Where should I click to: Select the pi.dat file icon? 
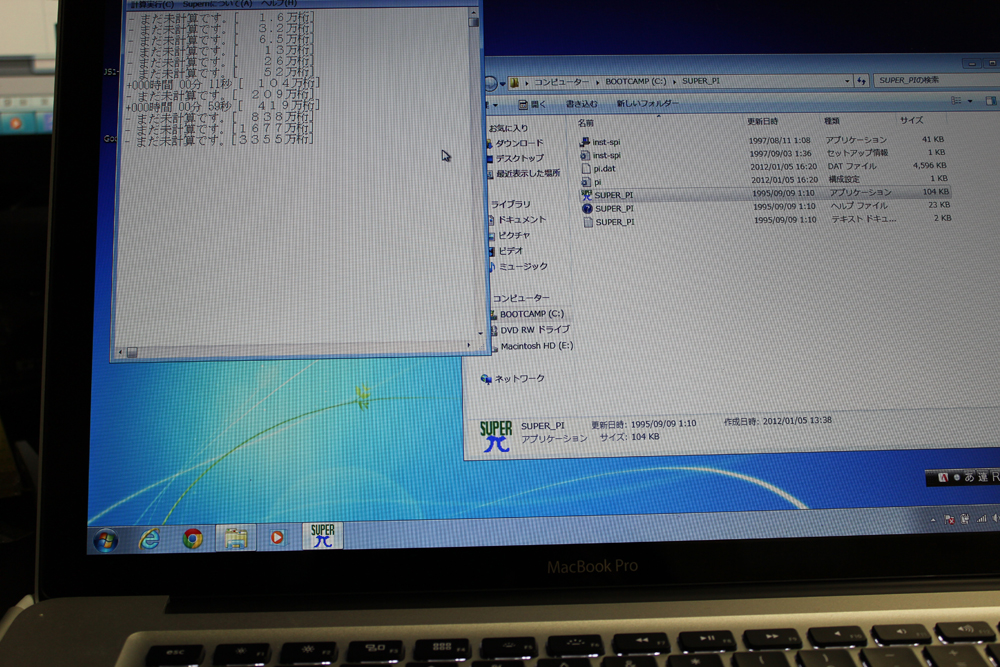tap(585, 168)
